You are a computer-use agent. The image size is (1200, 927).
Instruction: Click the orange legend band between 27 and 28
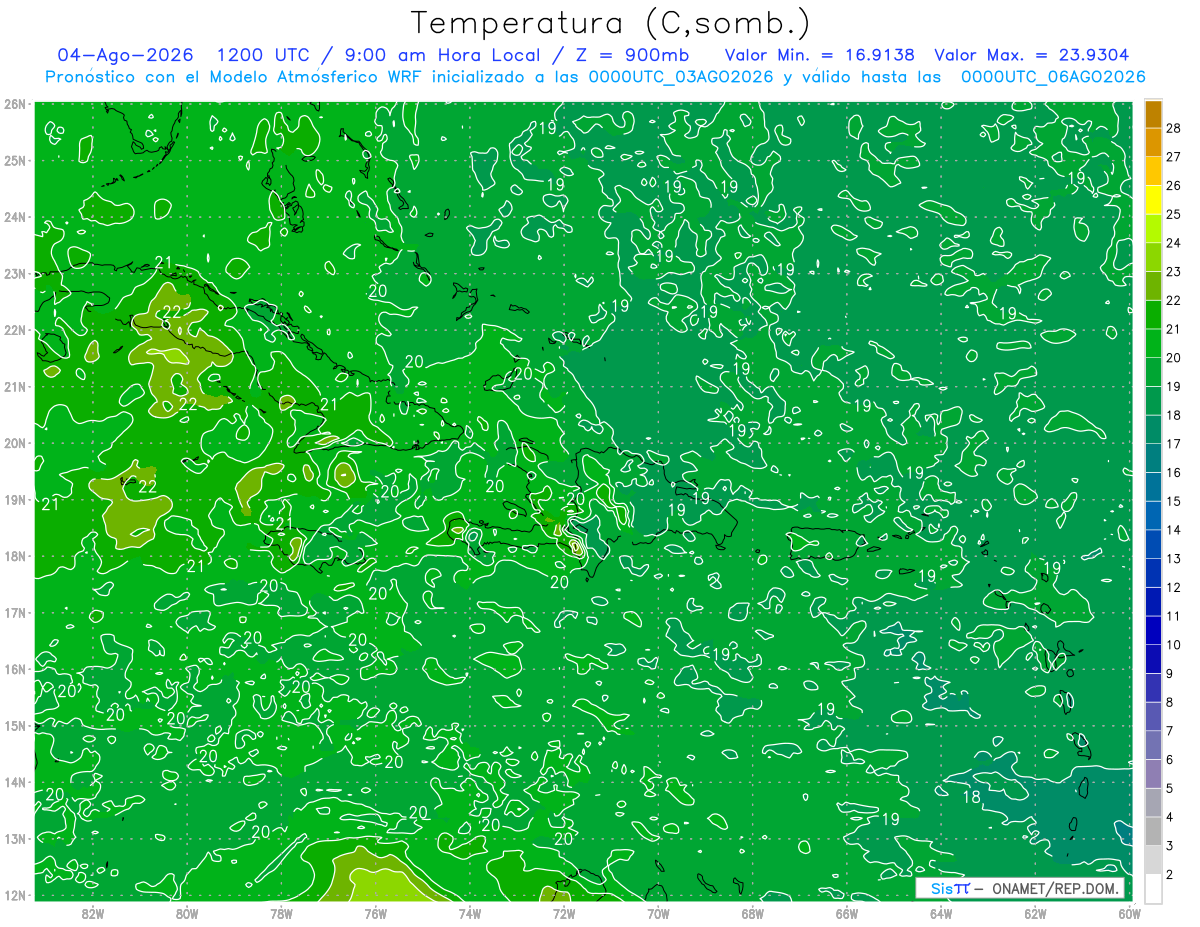1153,142
